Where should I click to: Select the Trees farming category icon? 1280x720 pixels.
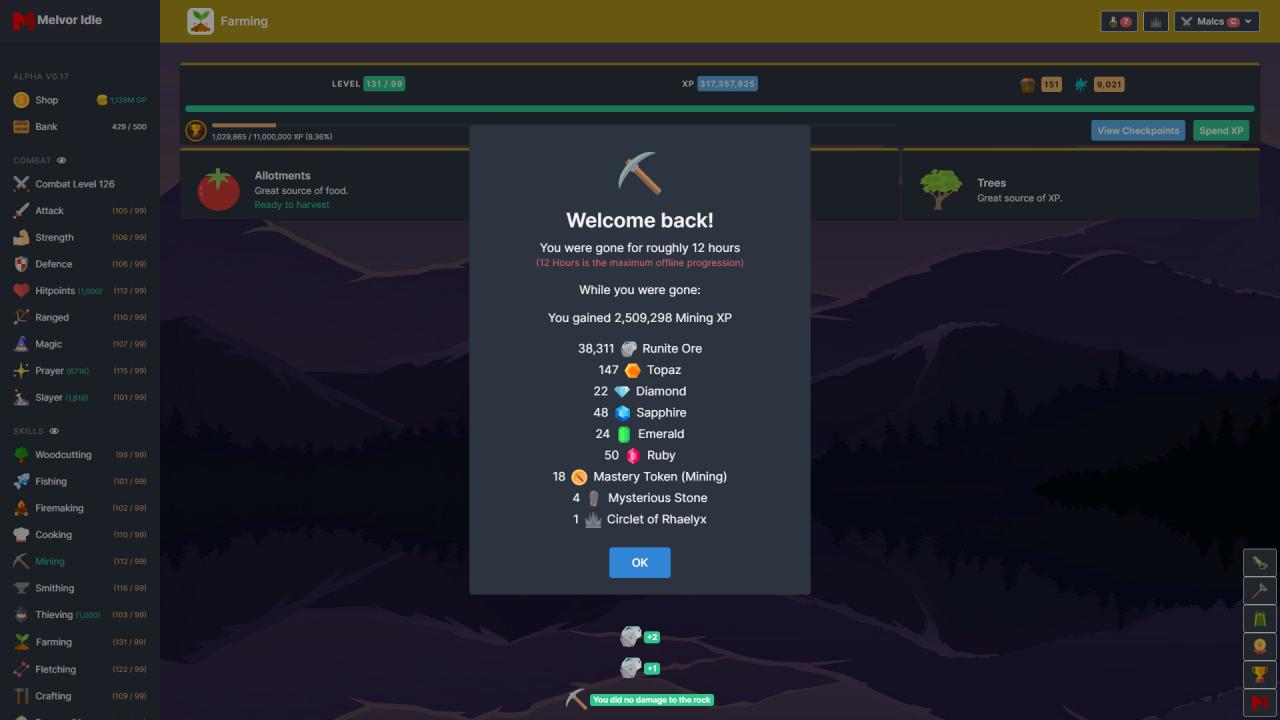click(940, 189)
